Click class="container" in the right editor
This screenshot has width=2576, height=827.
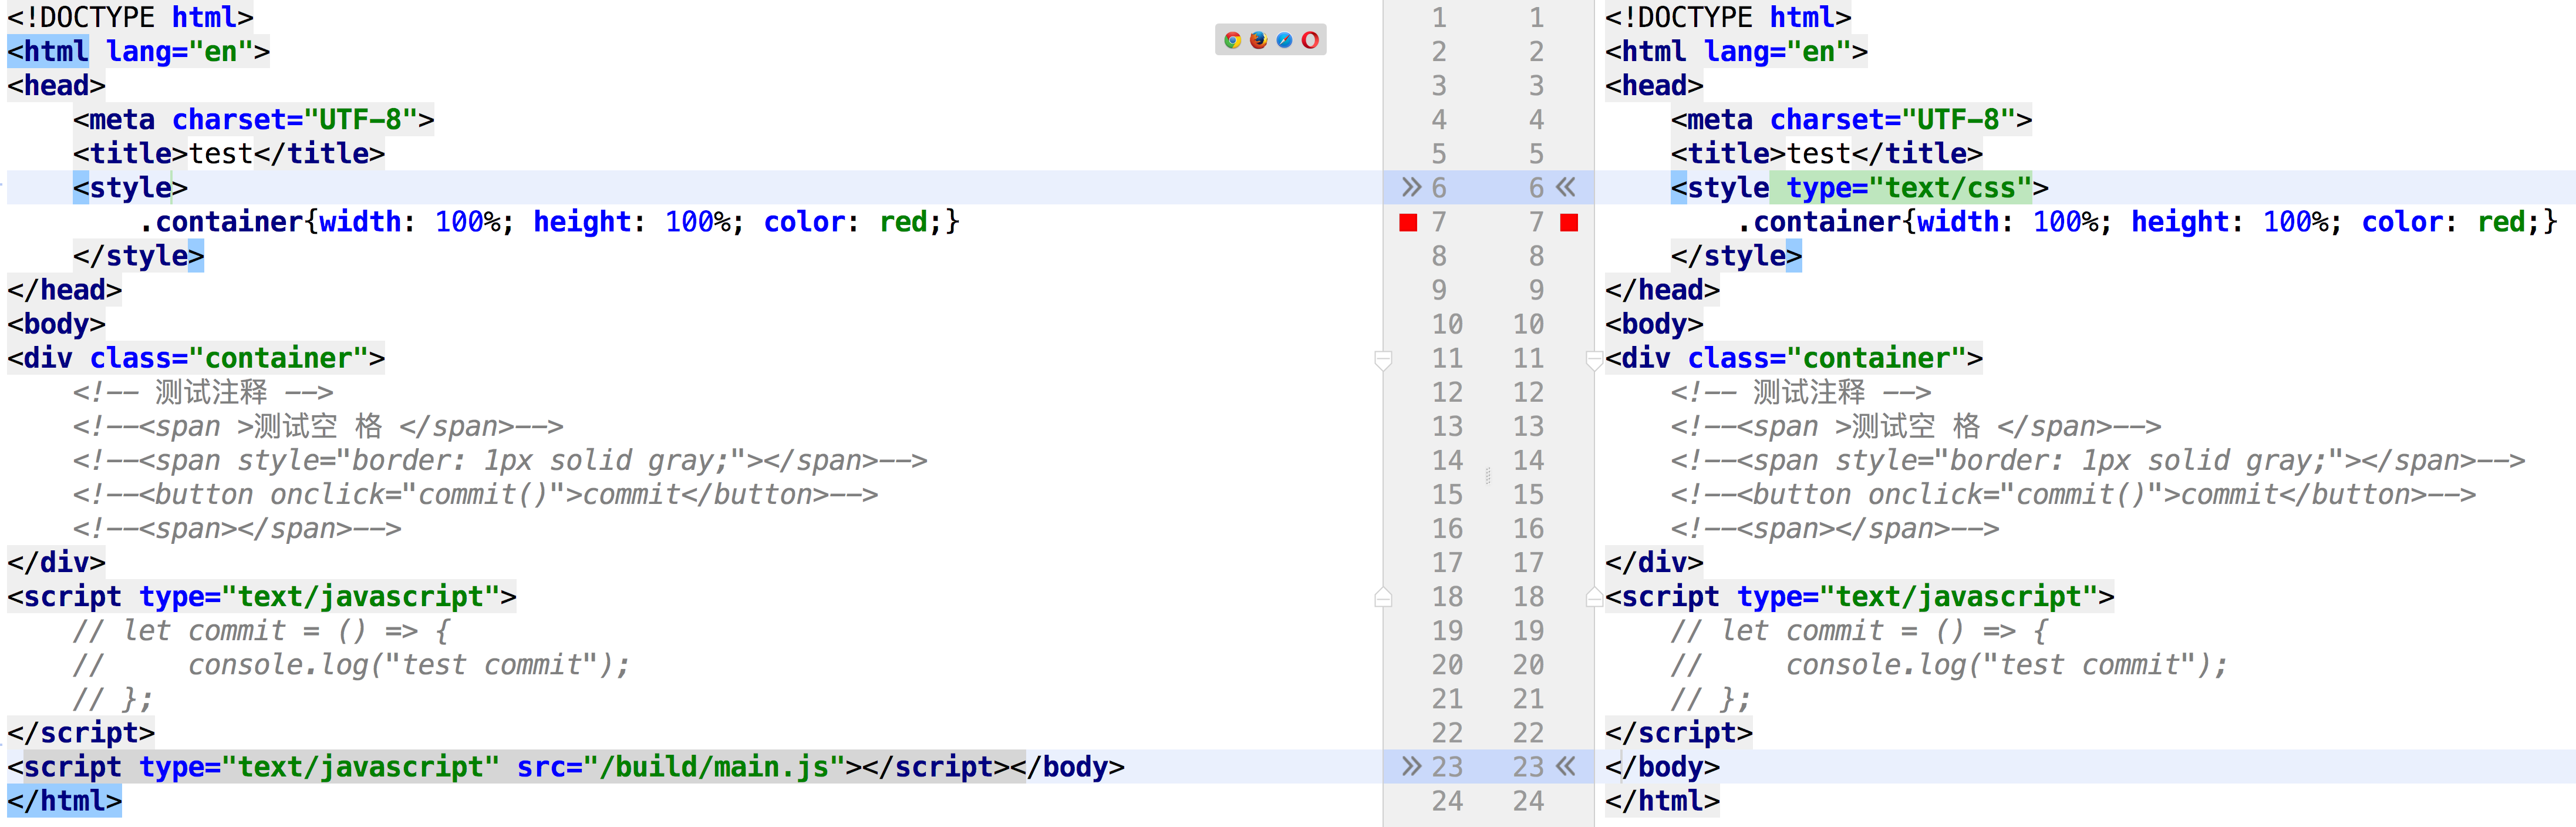(1826, 358)
